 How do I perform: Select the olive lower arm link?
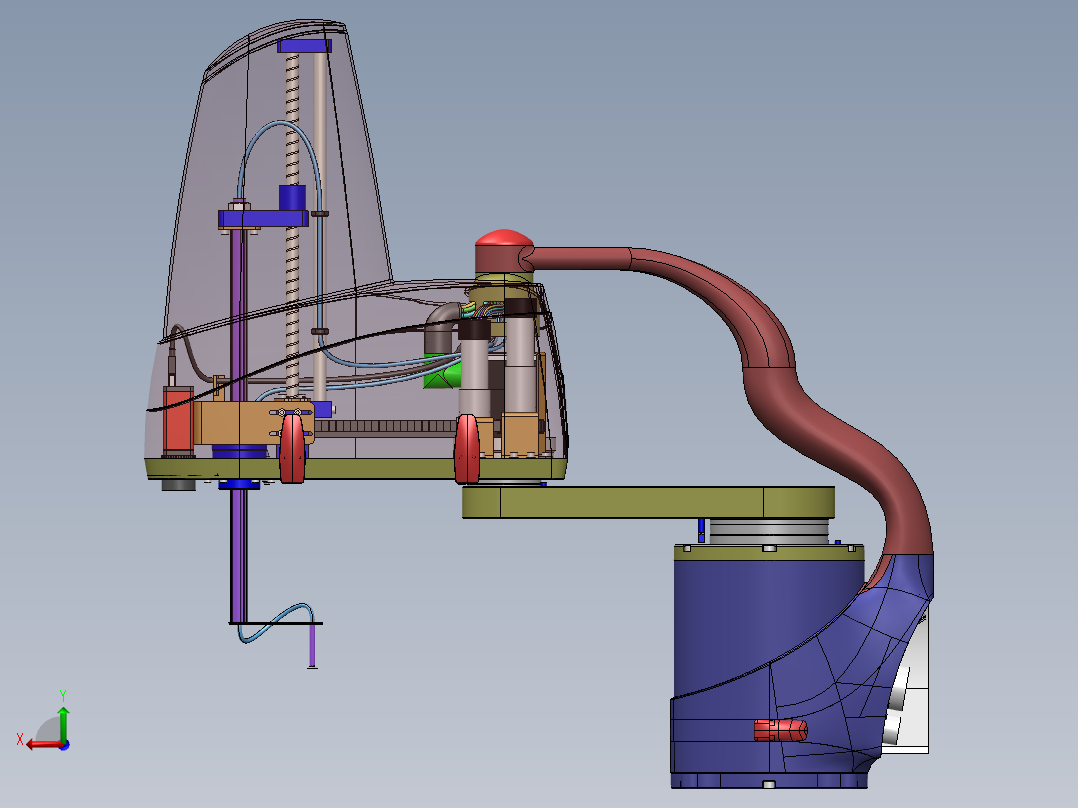click(x=648, y=502)
